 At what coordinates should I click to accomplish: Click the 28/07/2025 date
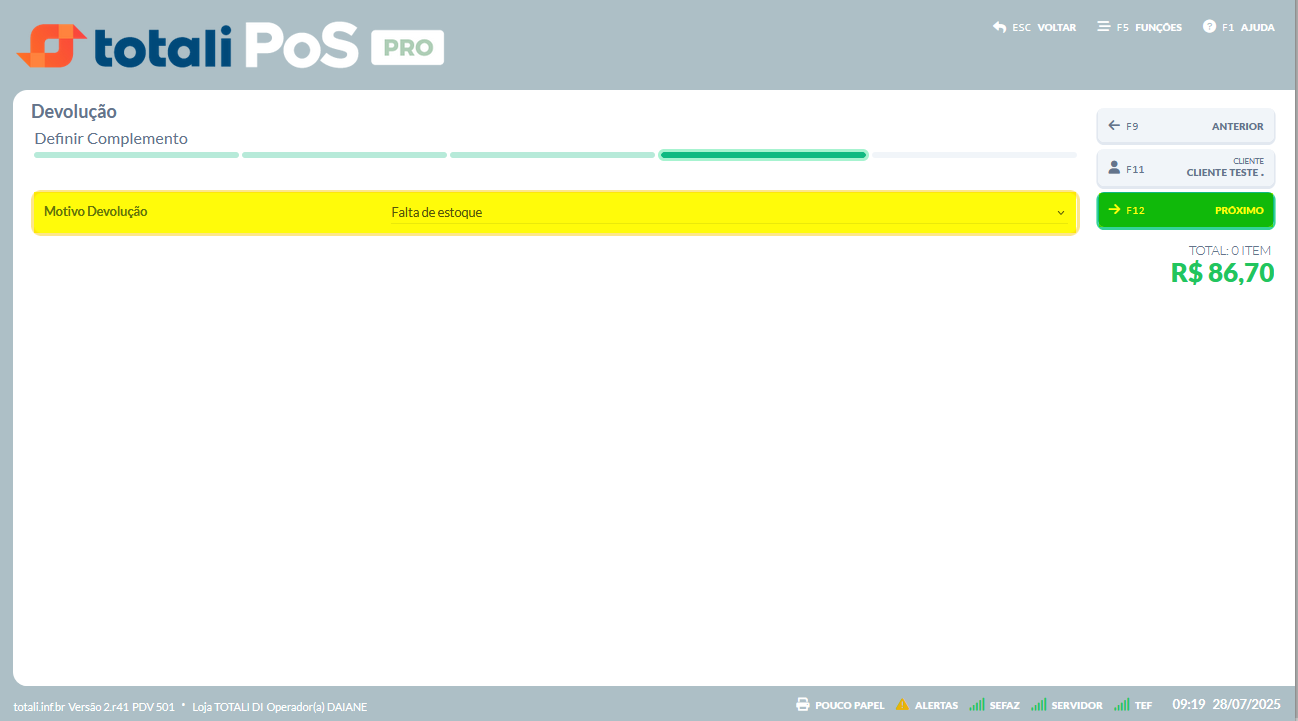1247,705
